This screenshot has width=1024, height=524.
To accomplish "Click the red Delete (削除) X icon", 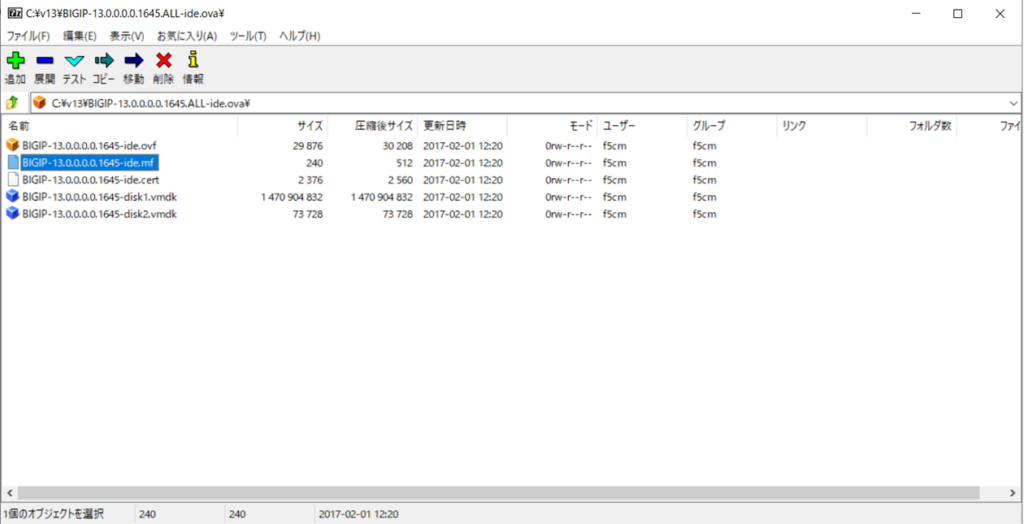I will pyautogui.click(x=163, y=61).
